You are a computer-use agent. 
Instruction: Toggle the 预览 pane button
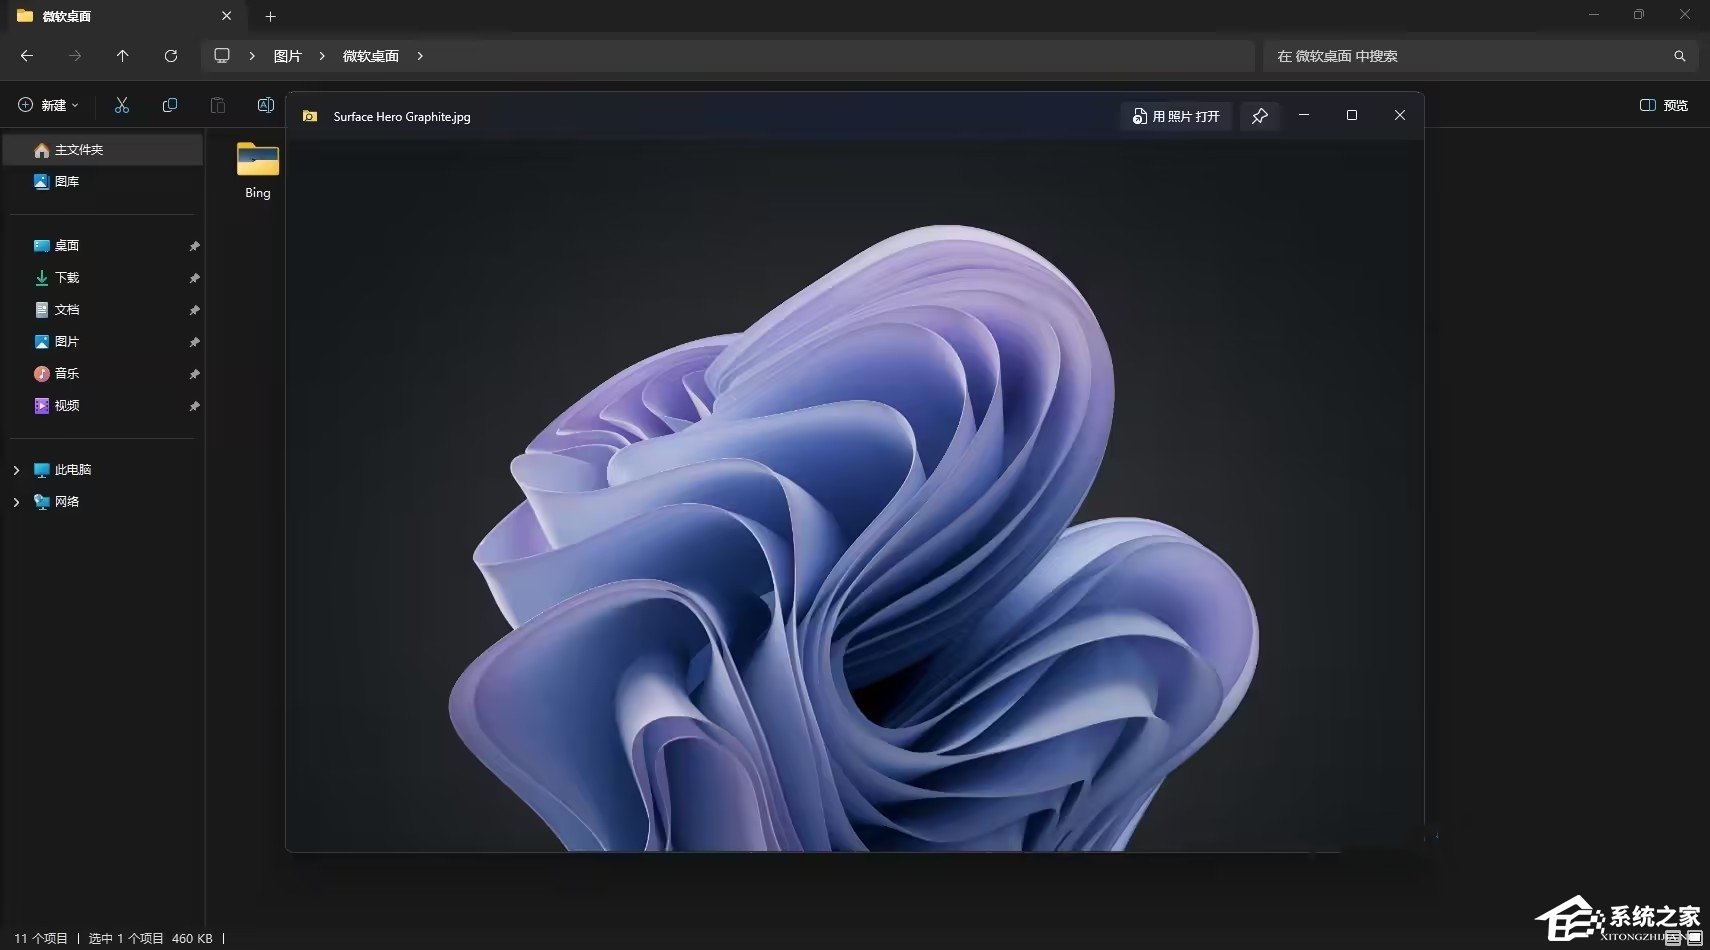1664,105
